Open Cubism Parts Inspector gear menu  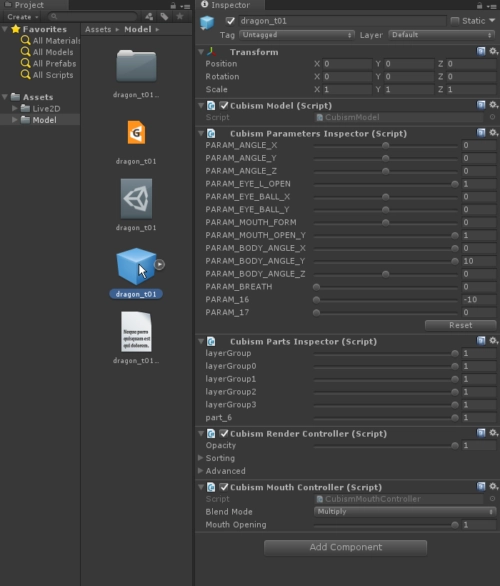[493, 340]
